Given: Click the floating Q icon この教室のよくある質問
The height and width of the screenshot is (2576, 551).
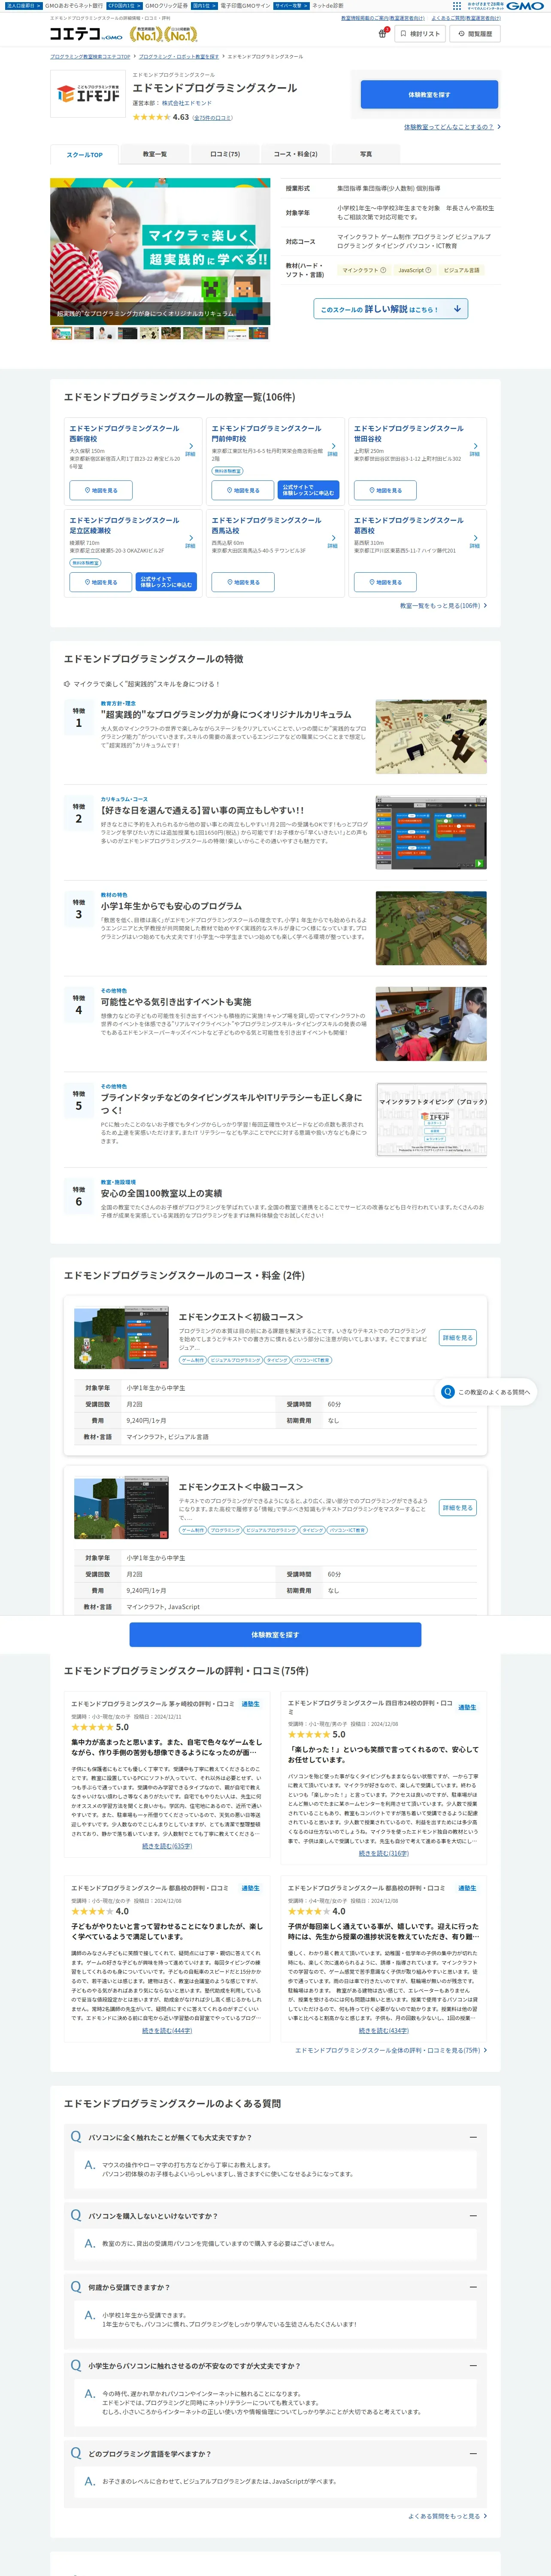Looking at the screenshot, I should tap(448, 1392).
